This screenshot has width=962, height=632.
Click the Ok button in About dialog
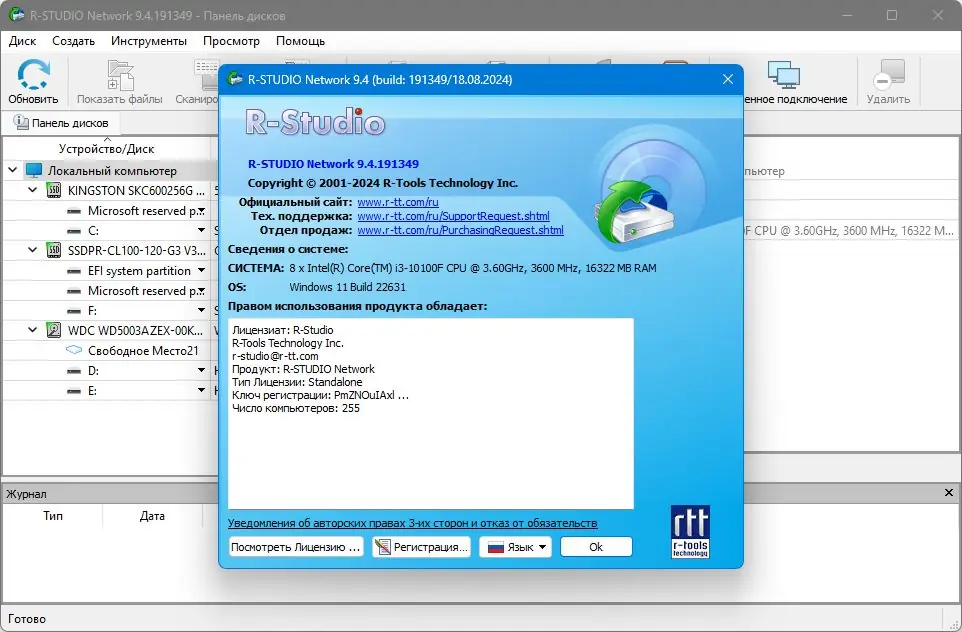[596, 547]
